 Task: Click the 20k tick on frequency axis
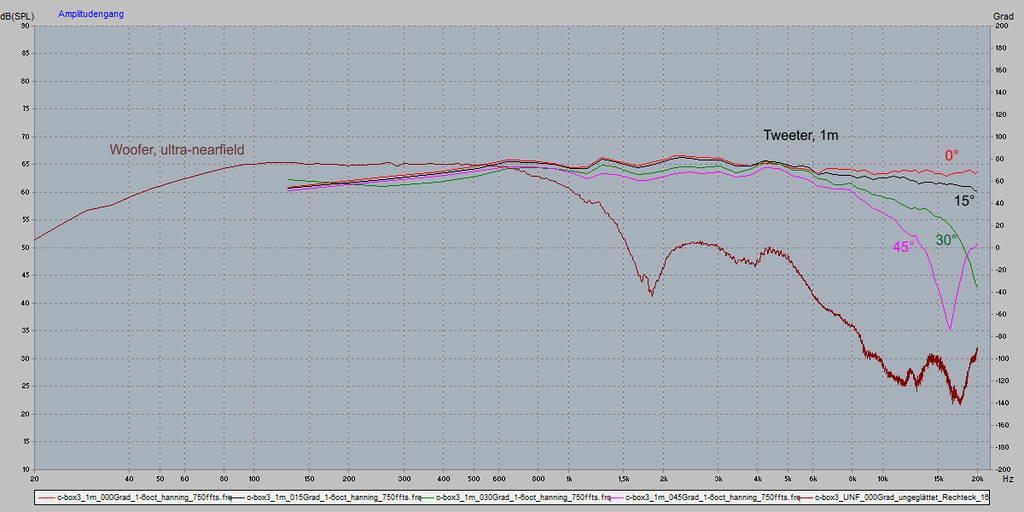(x=977, y=479)
